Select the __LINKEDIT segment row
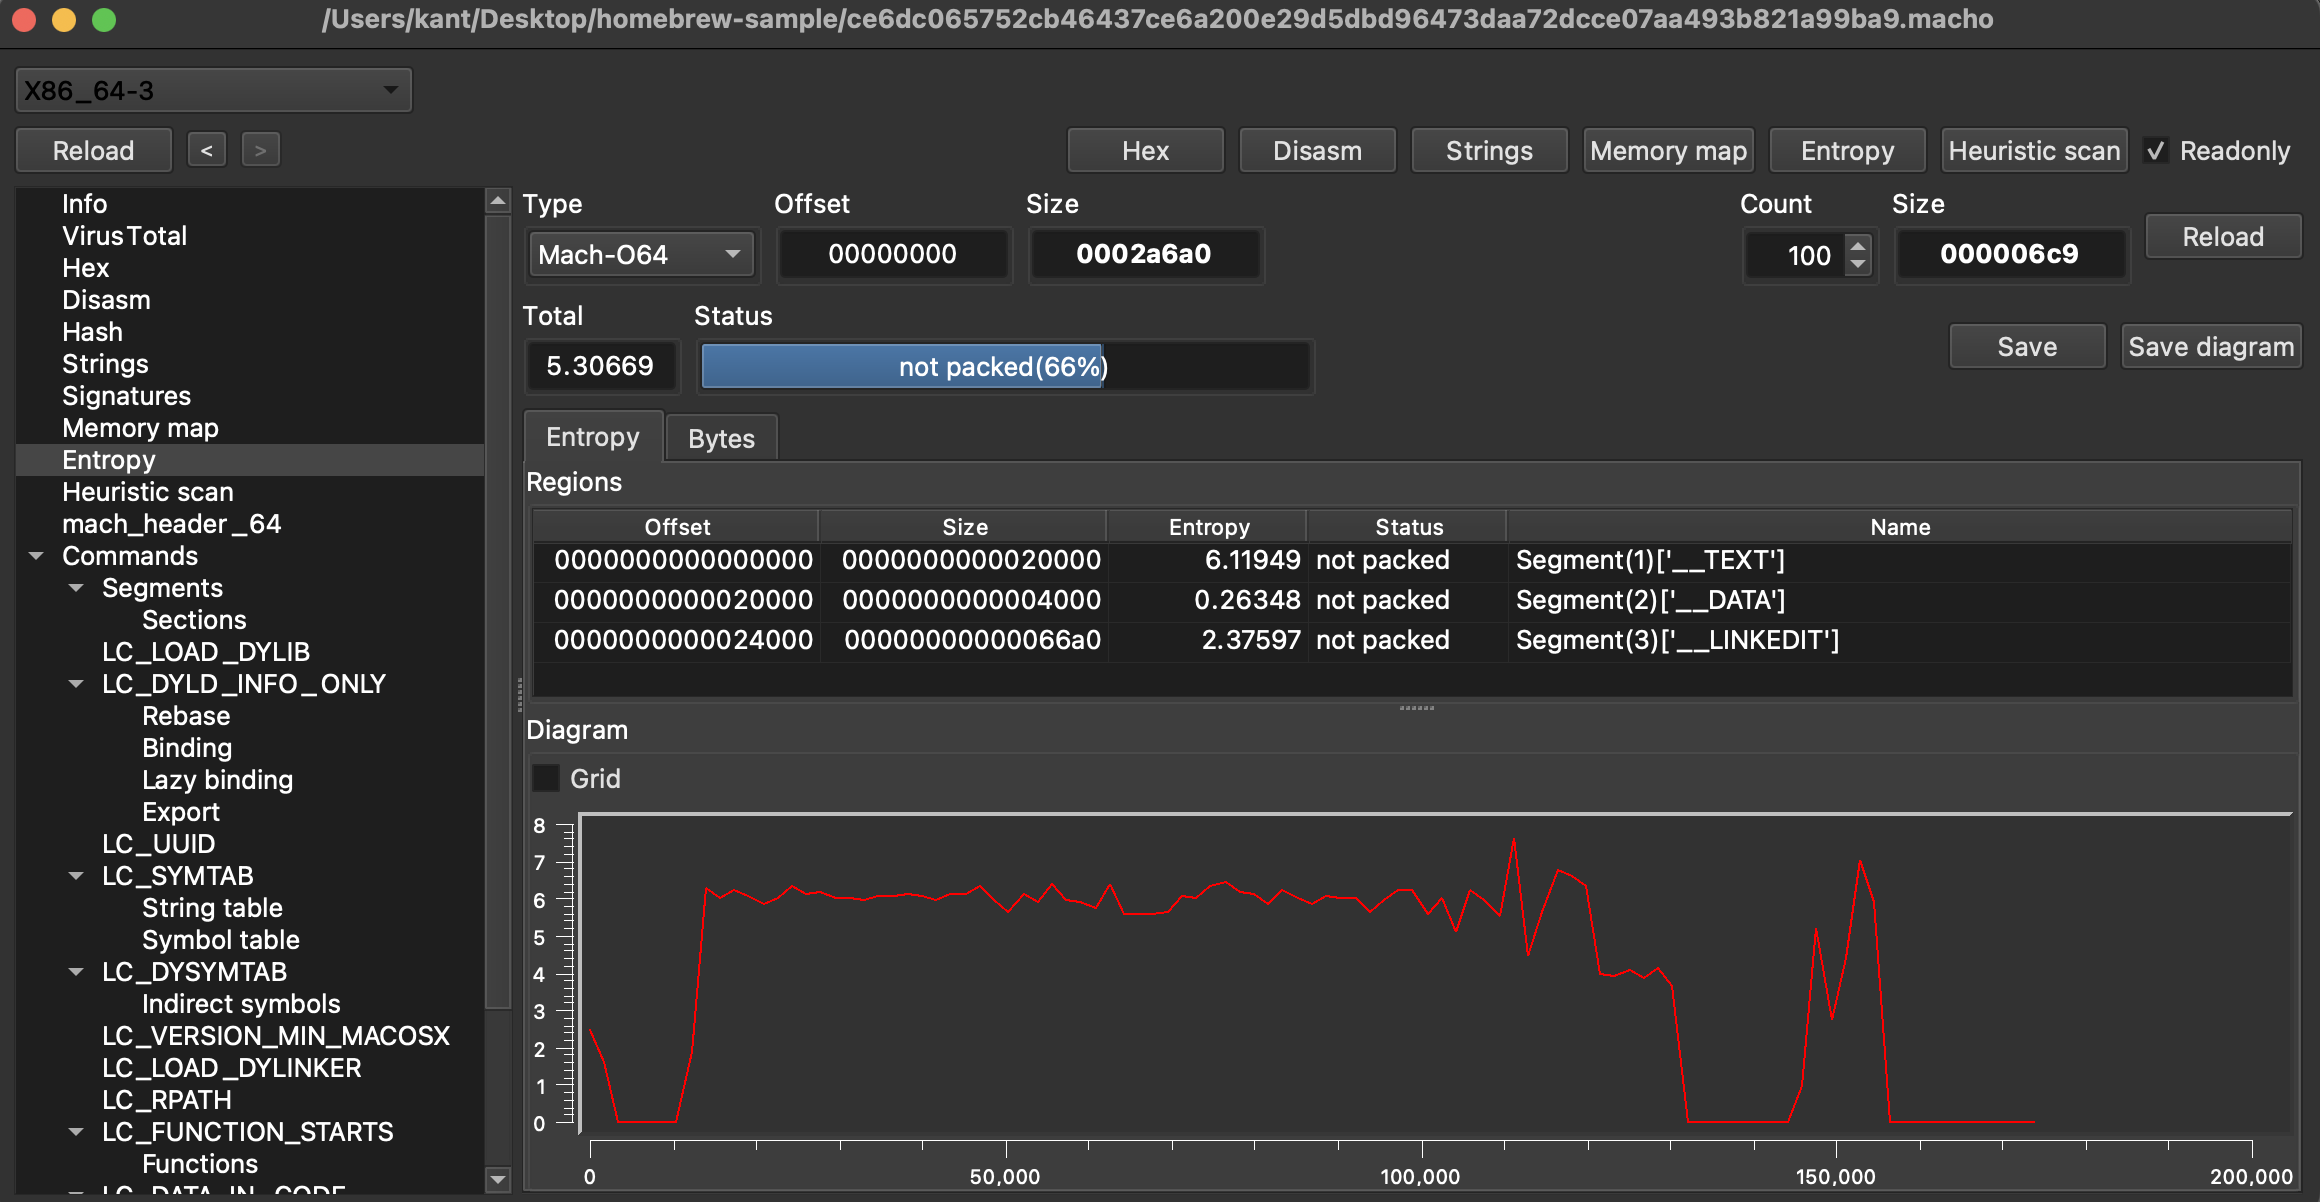The image size is (2320, 1202). 1412,640
